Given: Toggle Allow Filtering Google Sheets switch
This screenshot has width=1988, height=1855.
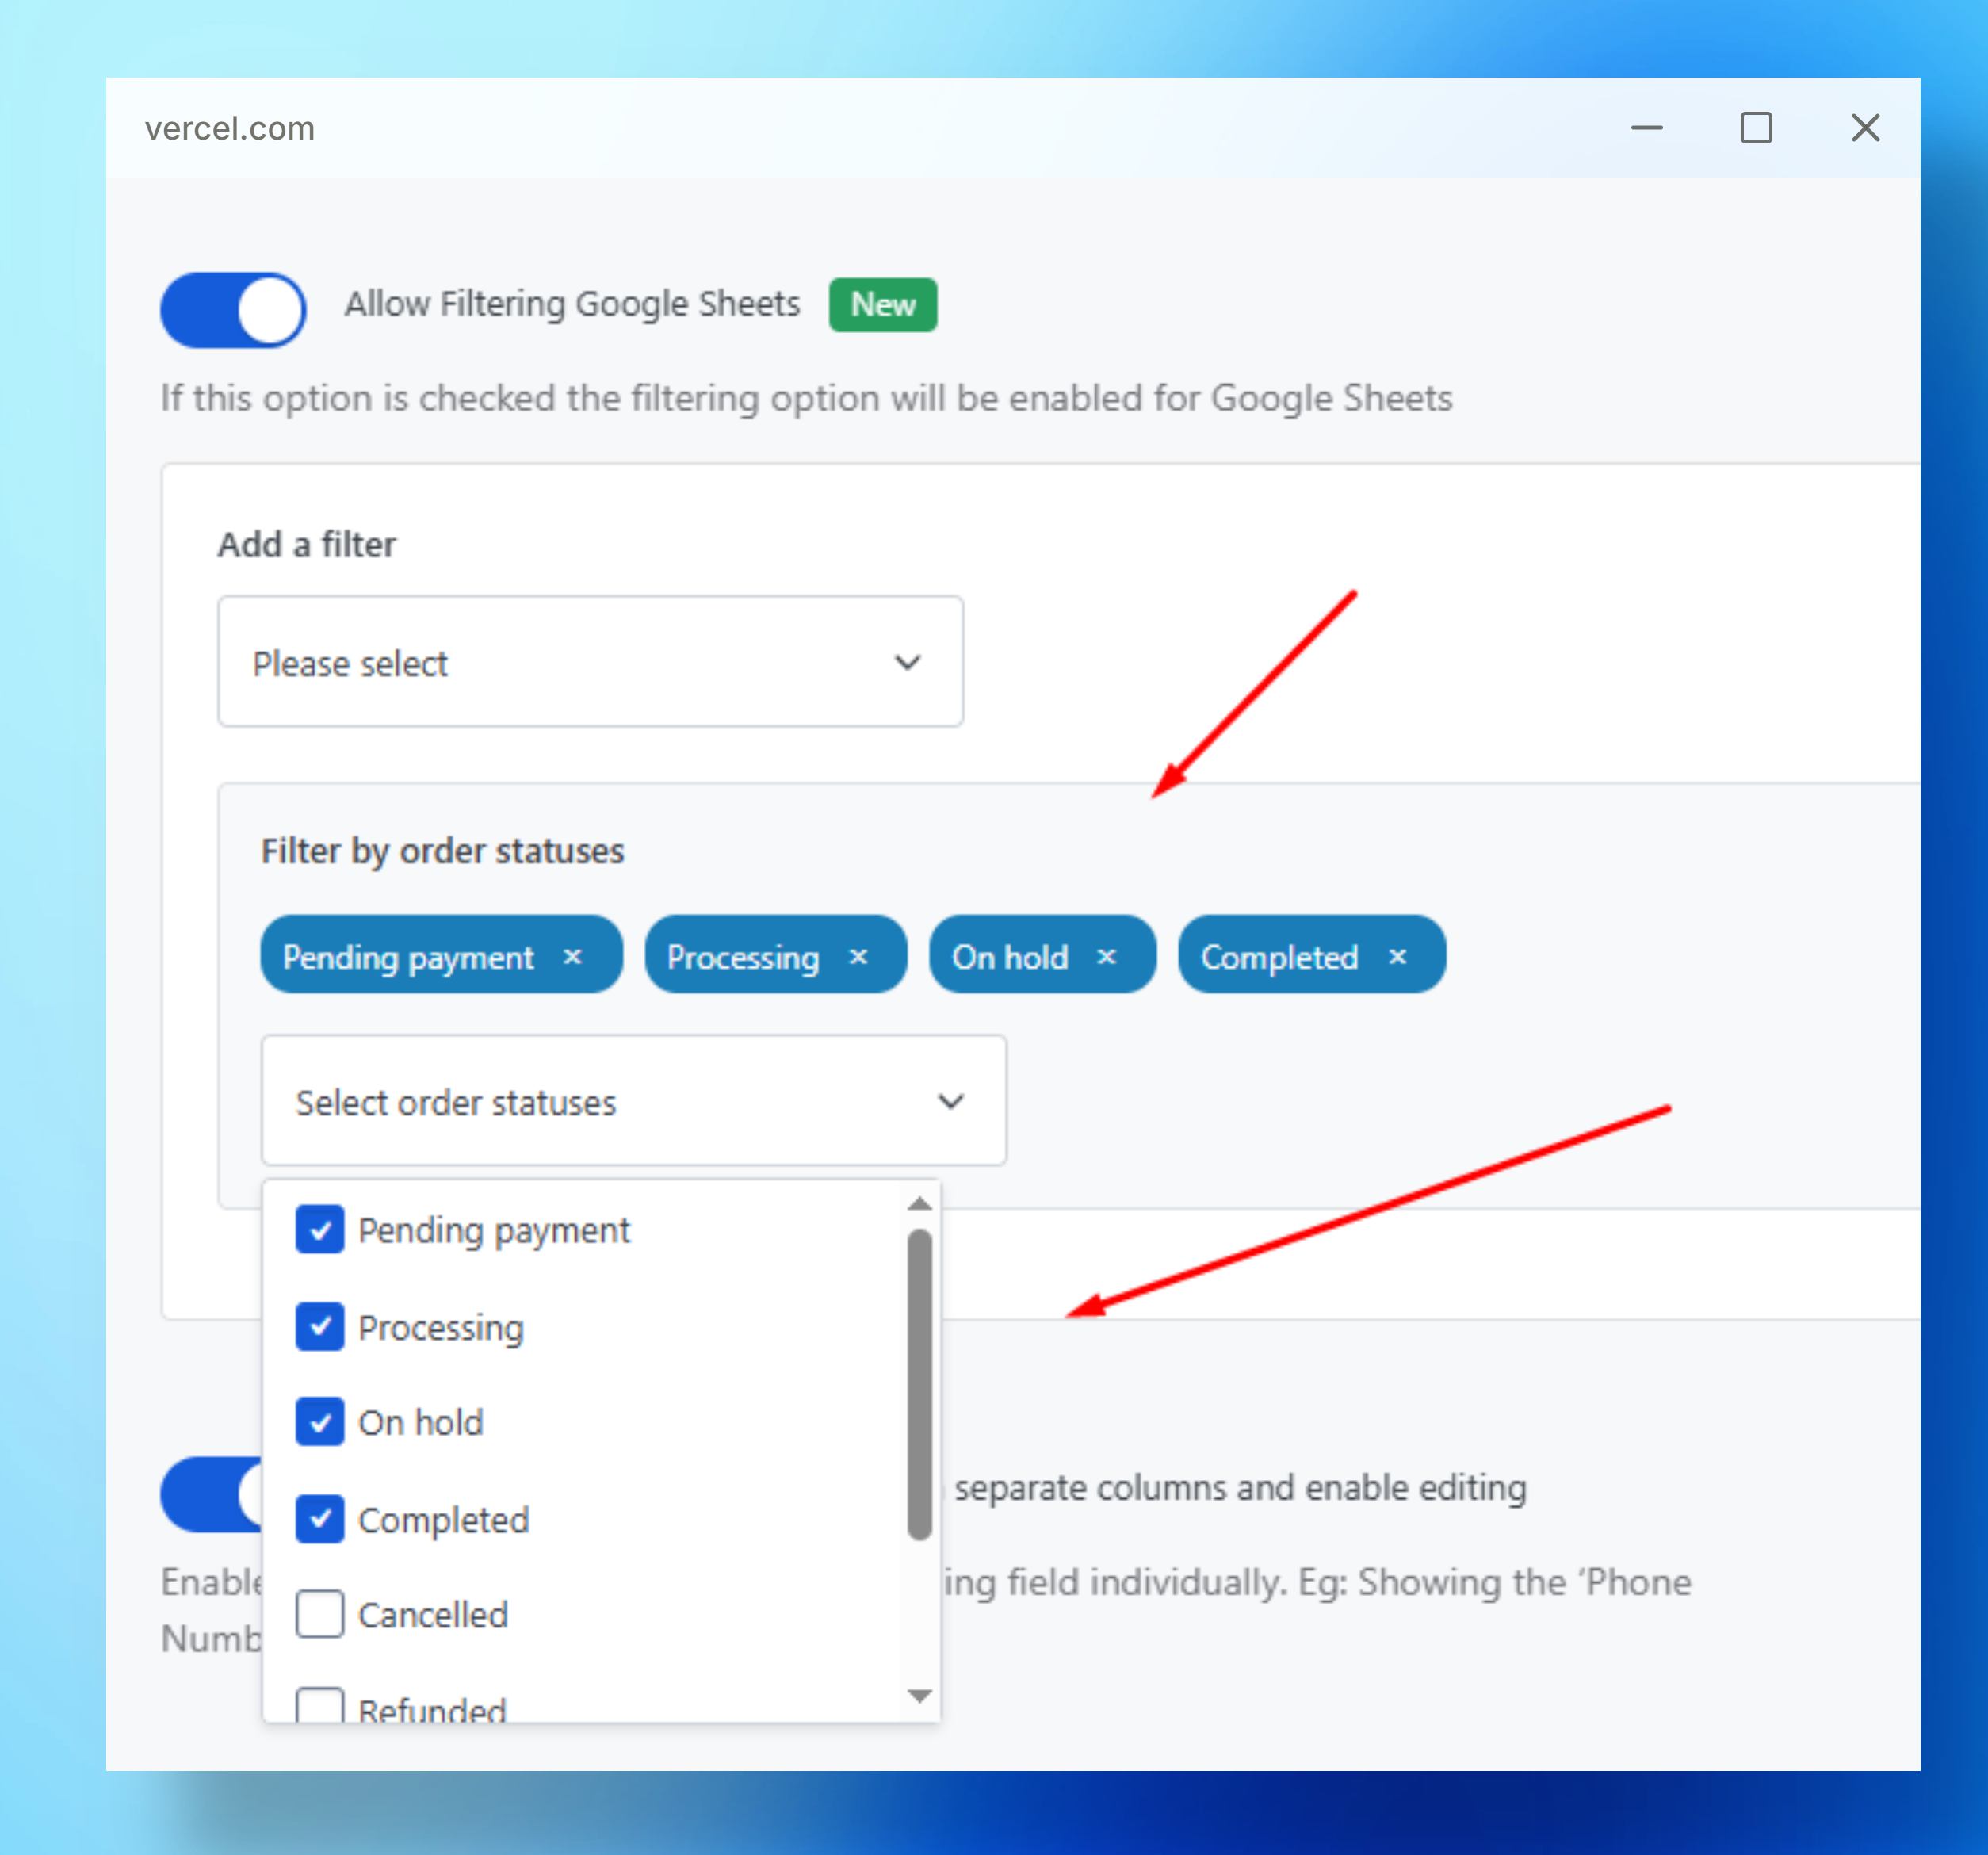Looking at the screenshot, I should pyautogui.click(x=233, y=310).
